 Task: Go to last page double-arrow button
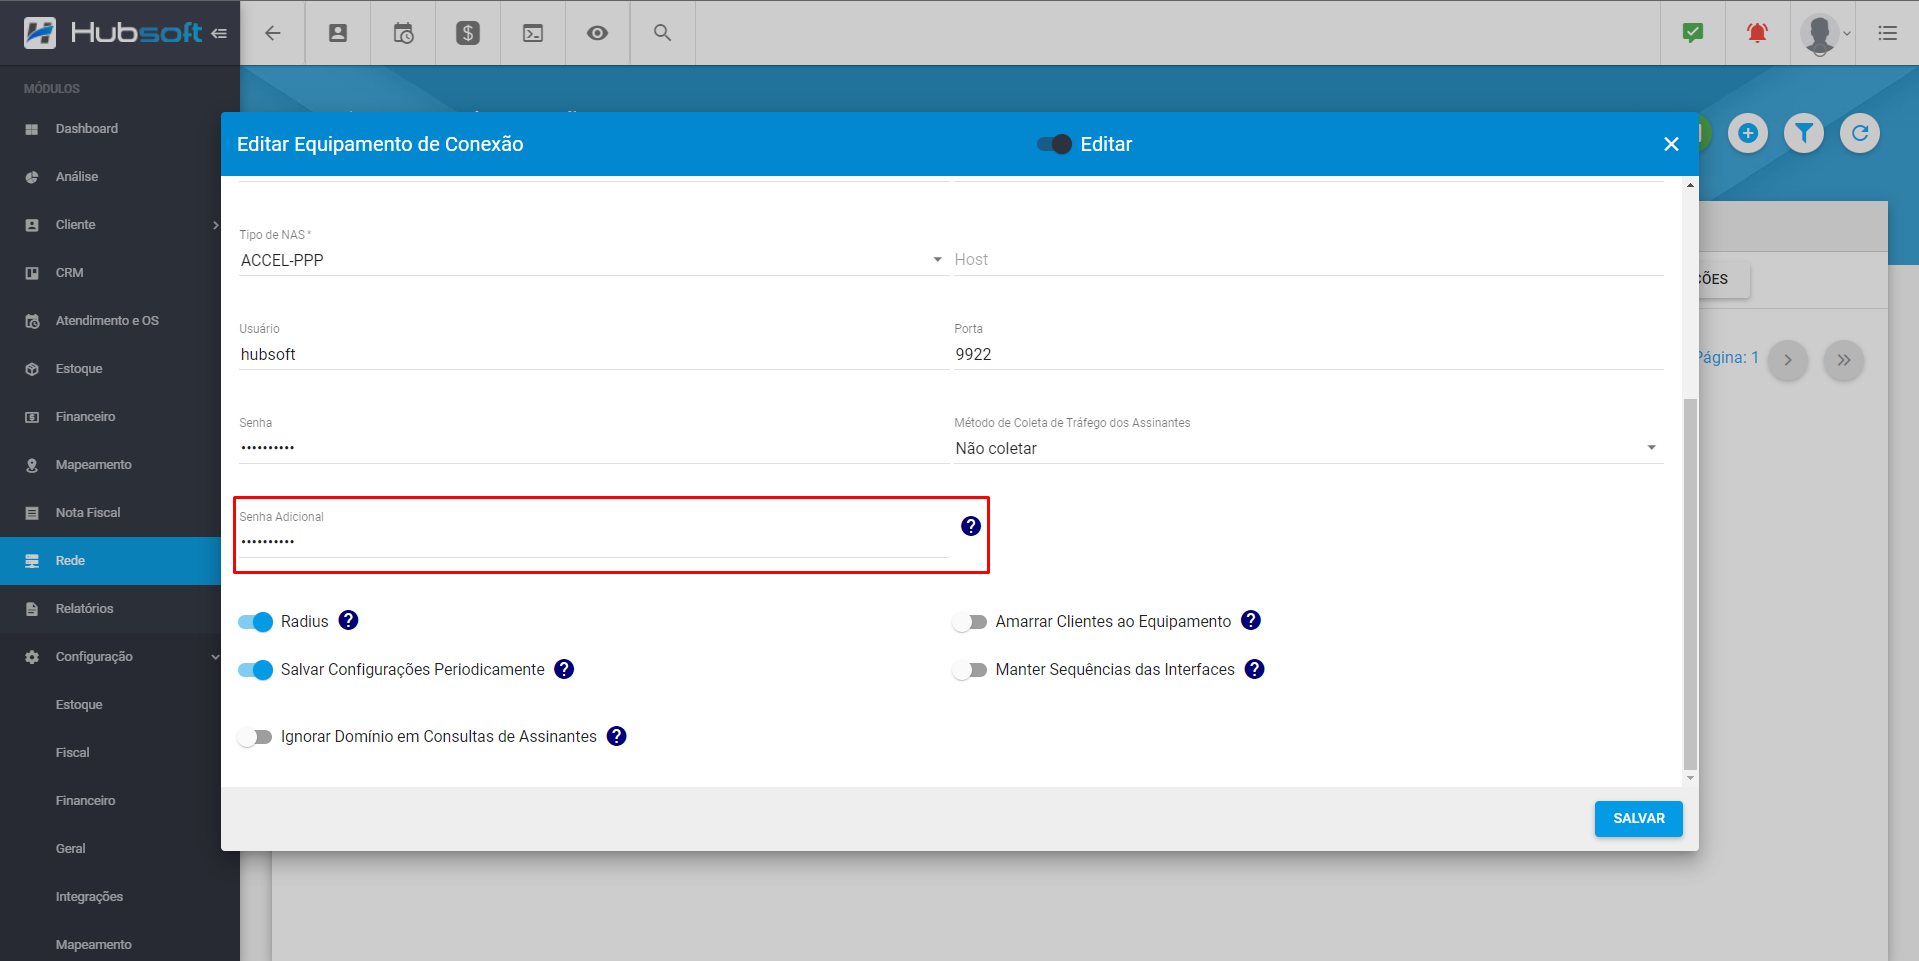[x=1844, y=360]
